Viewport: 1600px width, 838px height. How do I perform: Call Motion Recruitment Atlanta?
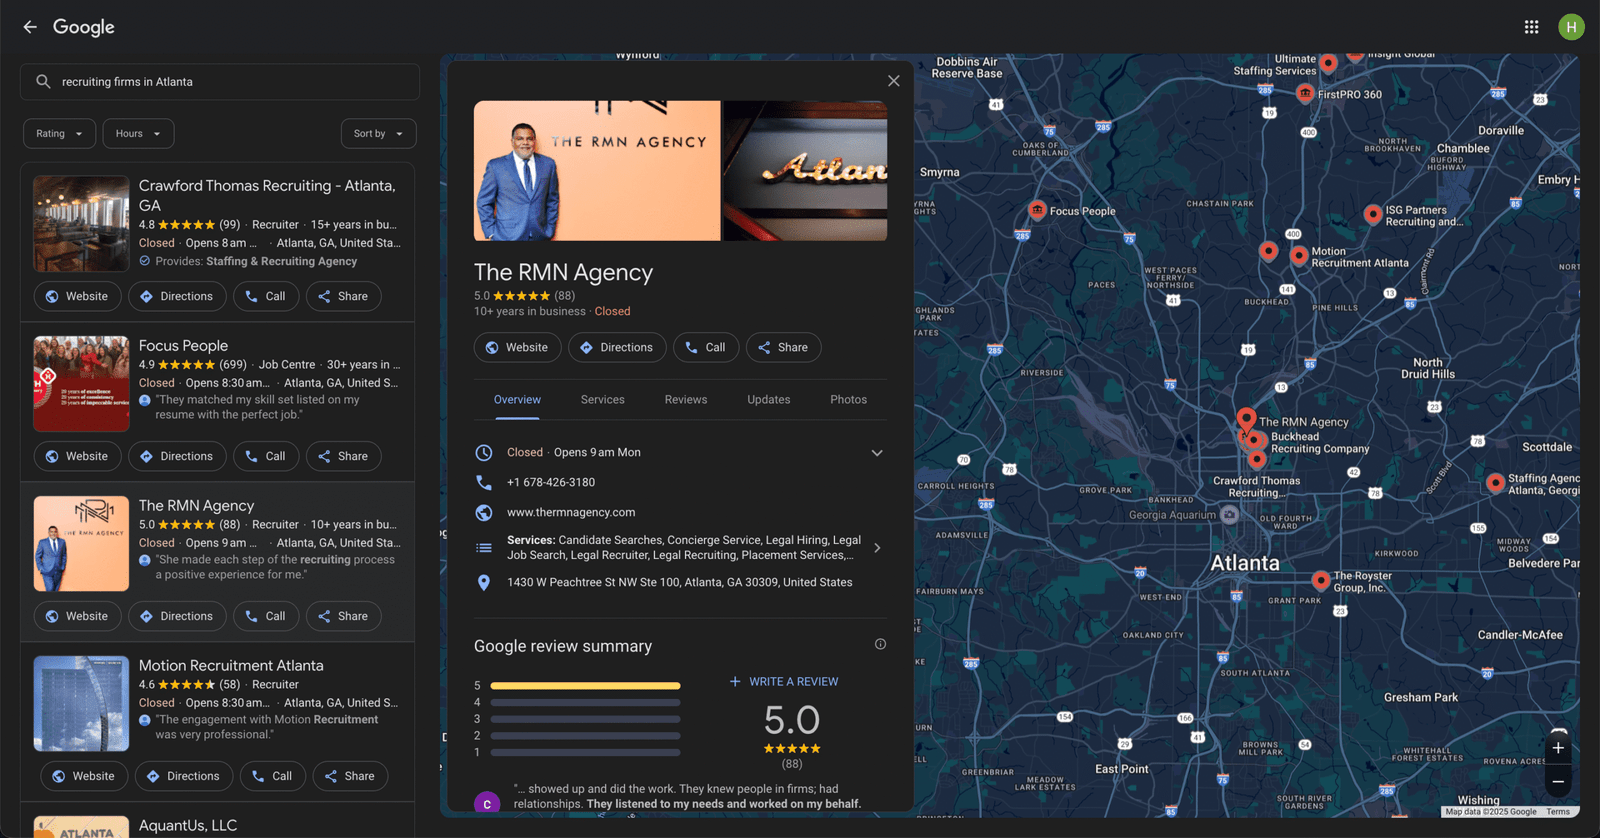(x=273, y=777)
